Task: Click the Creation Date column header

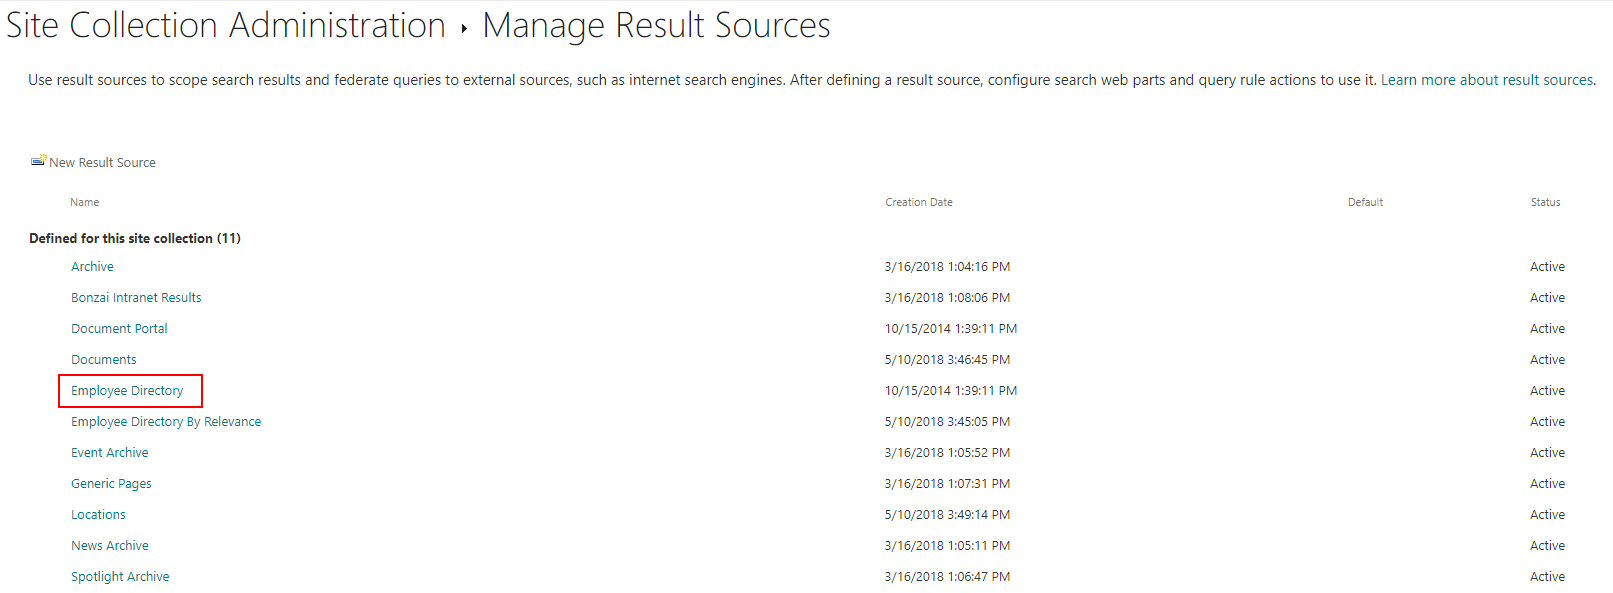Action: tap(919, 202)
